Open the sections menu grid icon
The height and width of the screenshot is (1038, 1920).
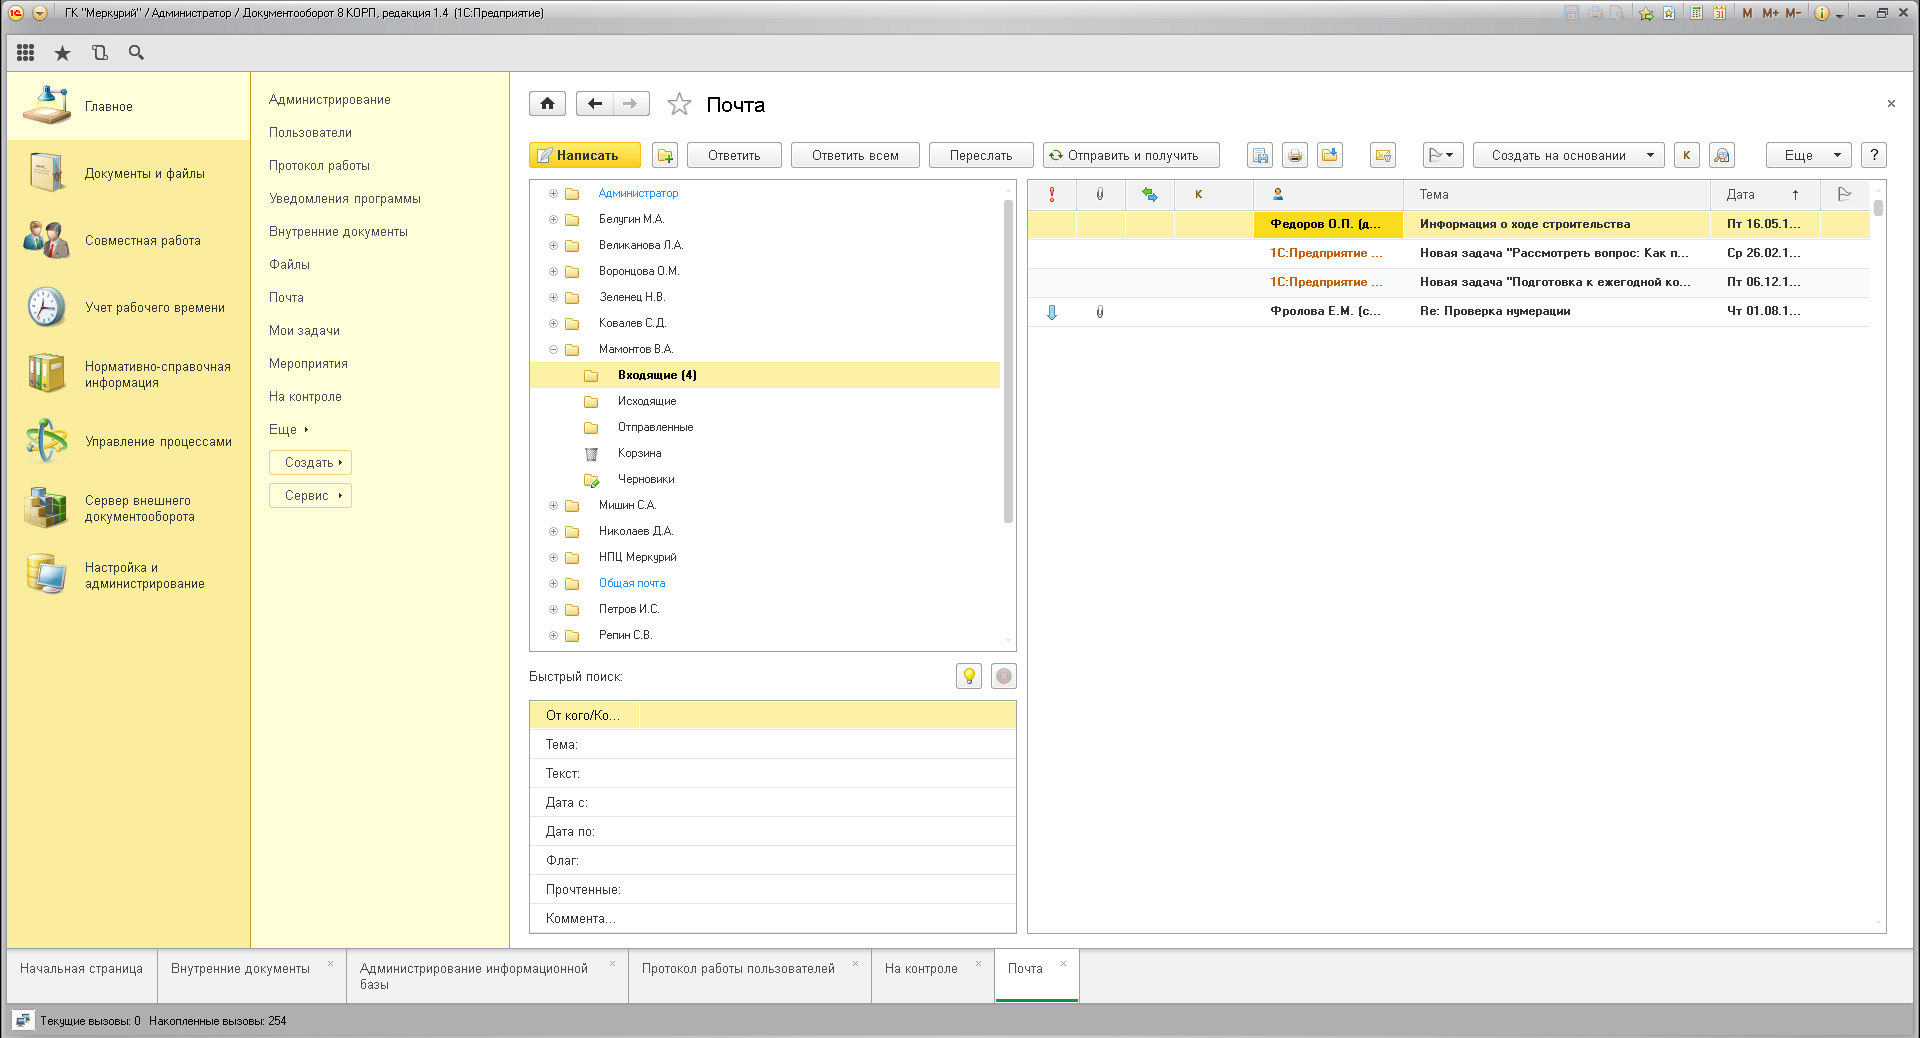pos(26,53)
